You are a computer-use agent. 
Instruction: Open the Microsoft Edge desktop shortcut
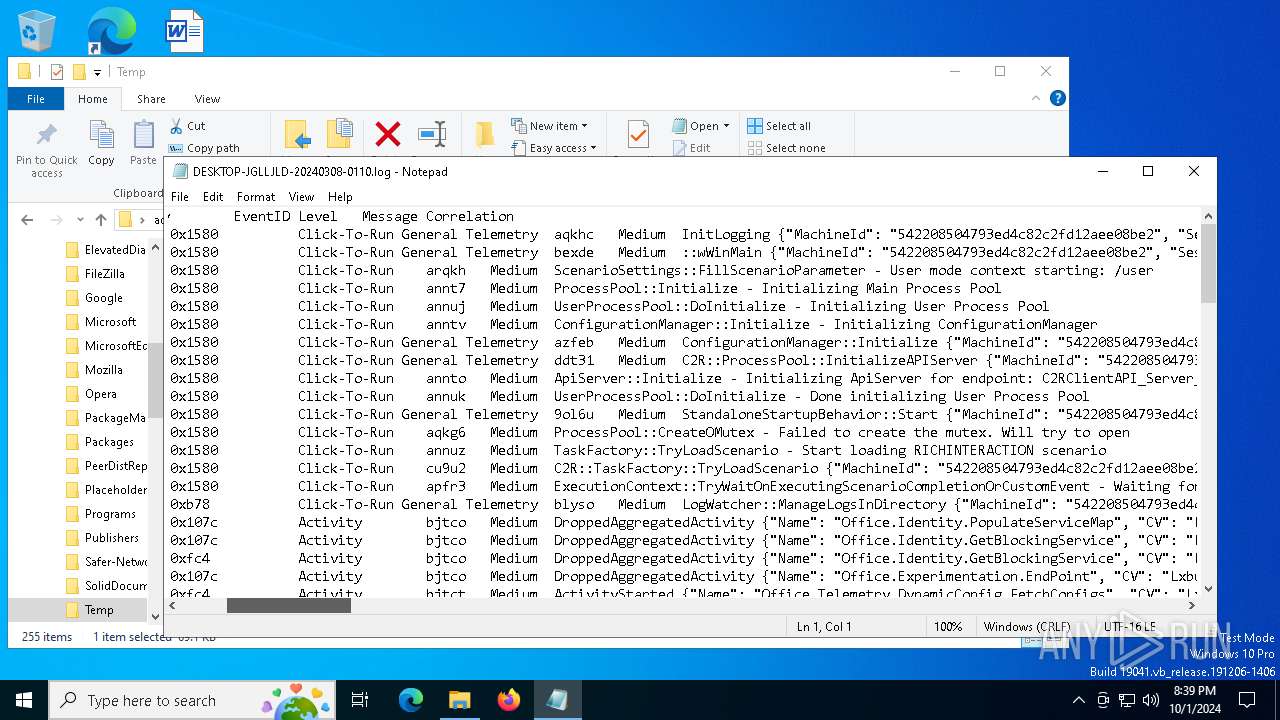tap(111, 31)
